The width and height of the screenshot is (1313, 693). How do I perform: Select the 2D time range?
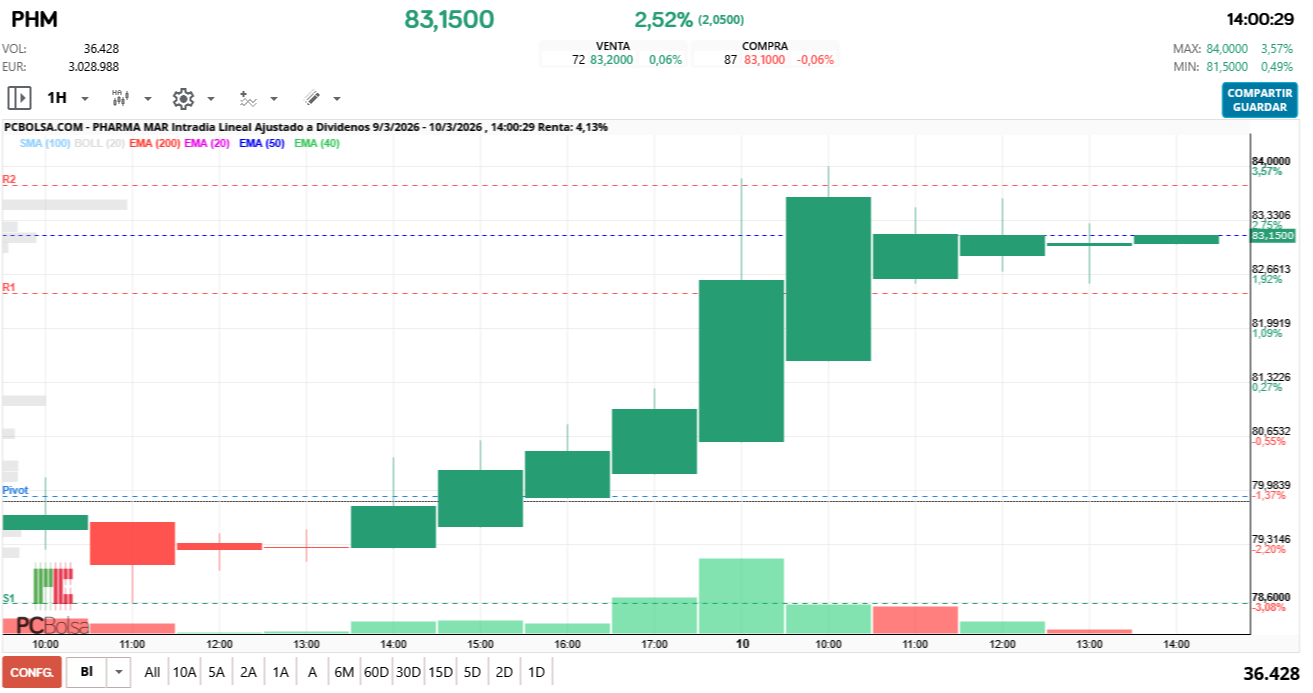(504, 672)
